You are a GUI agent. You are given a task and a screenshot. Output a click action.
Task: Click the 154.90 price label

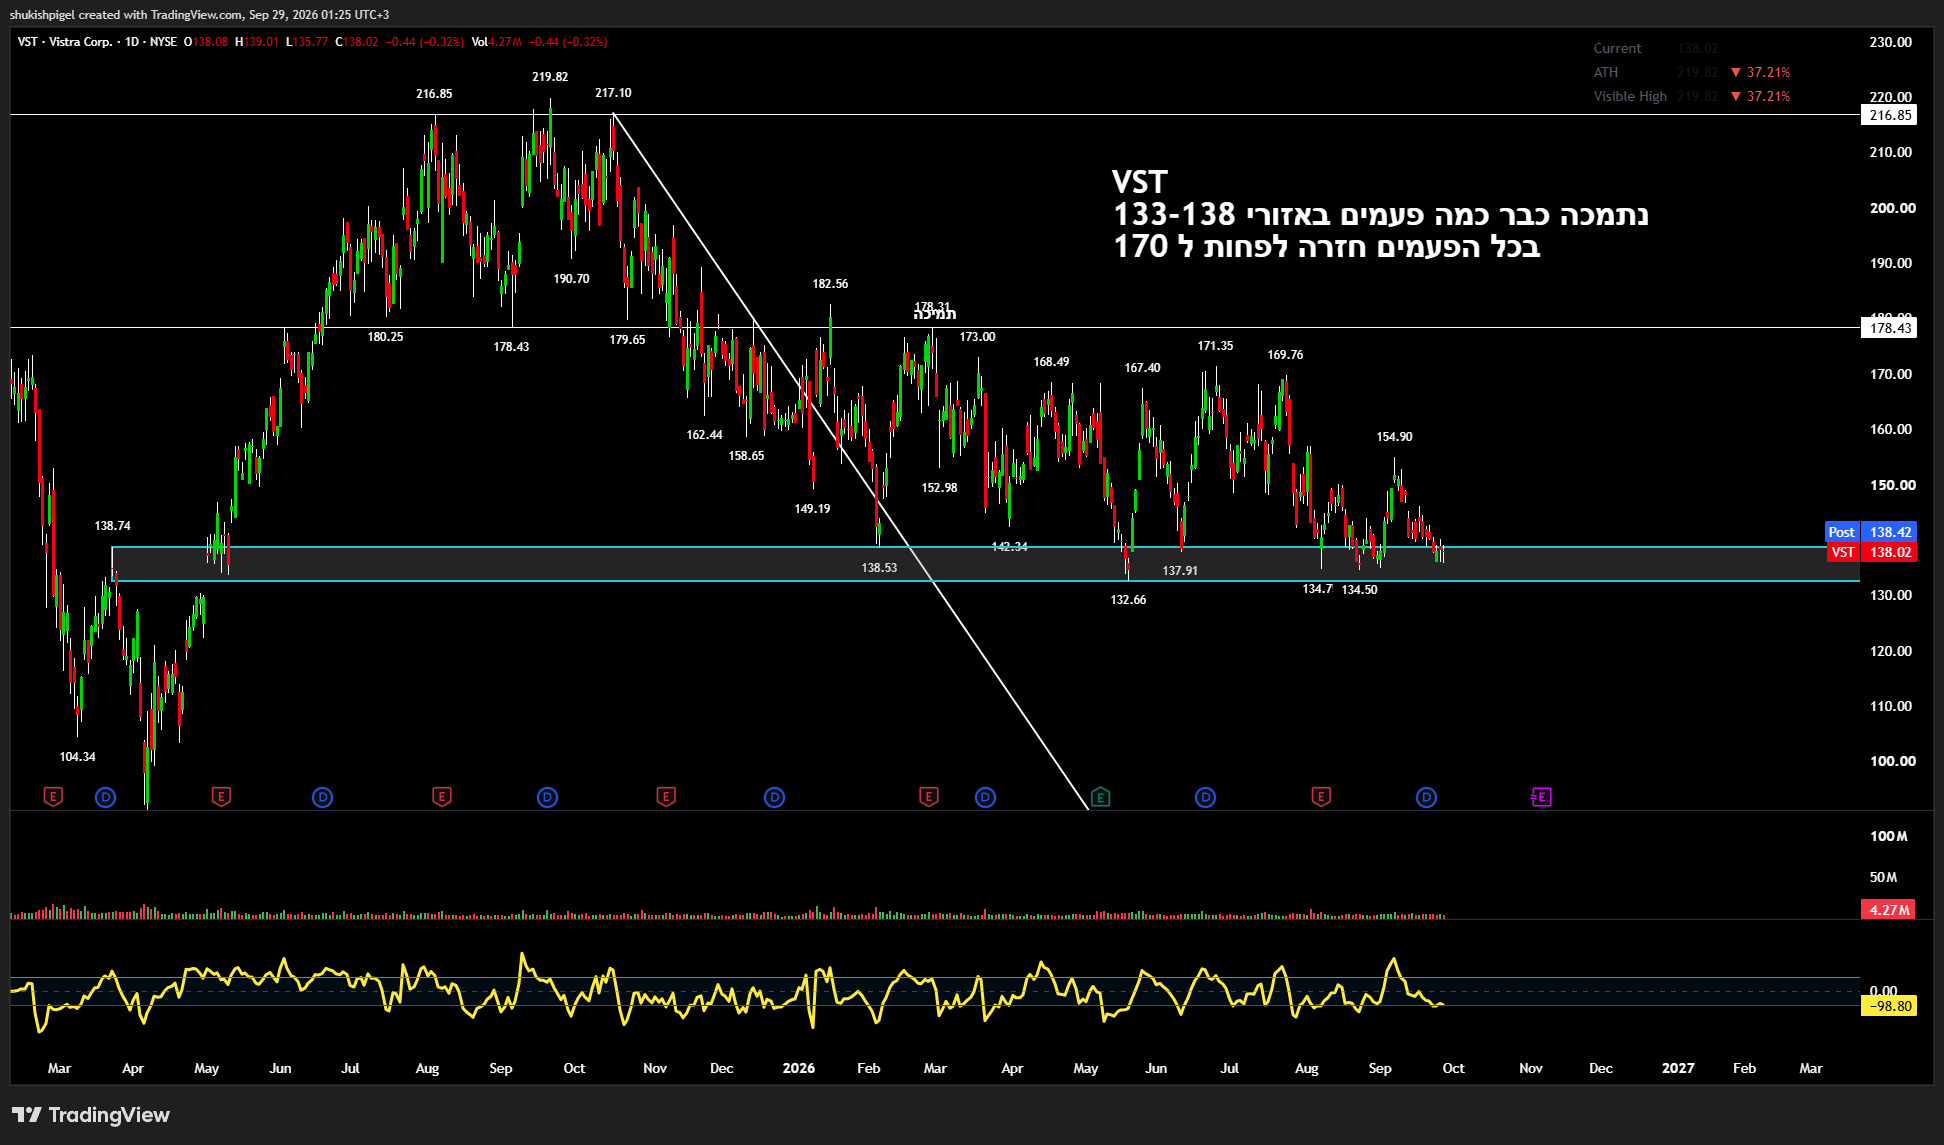click(1394, 437)
